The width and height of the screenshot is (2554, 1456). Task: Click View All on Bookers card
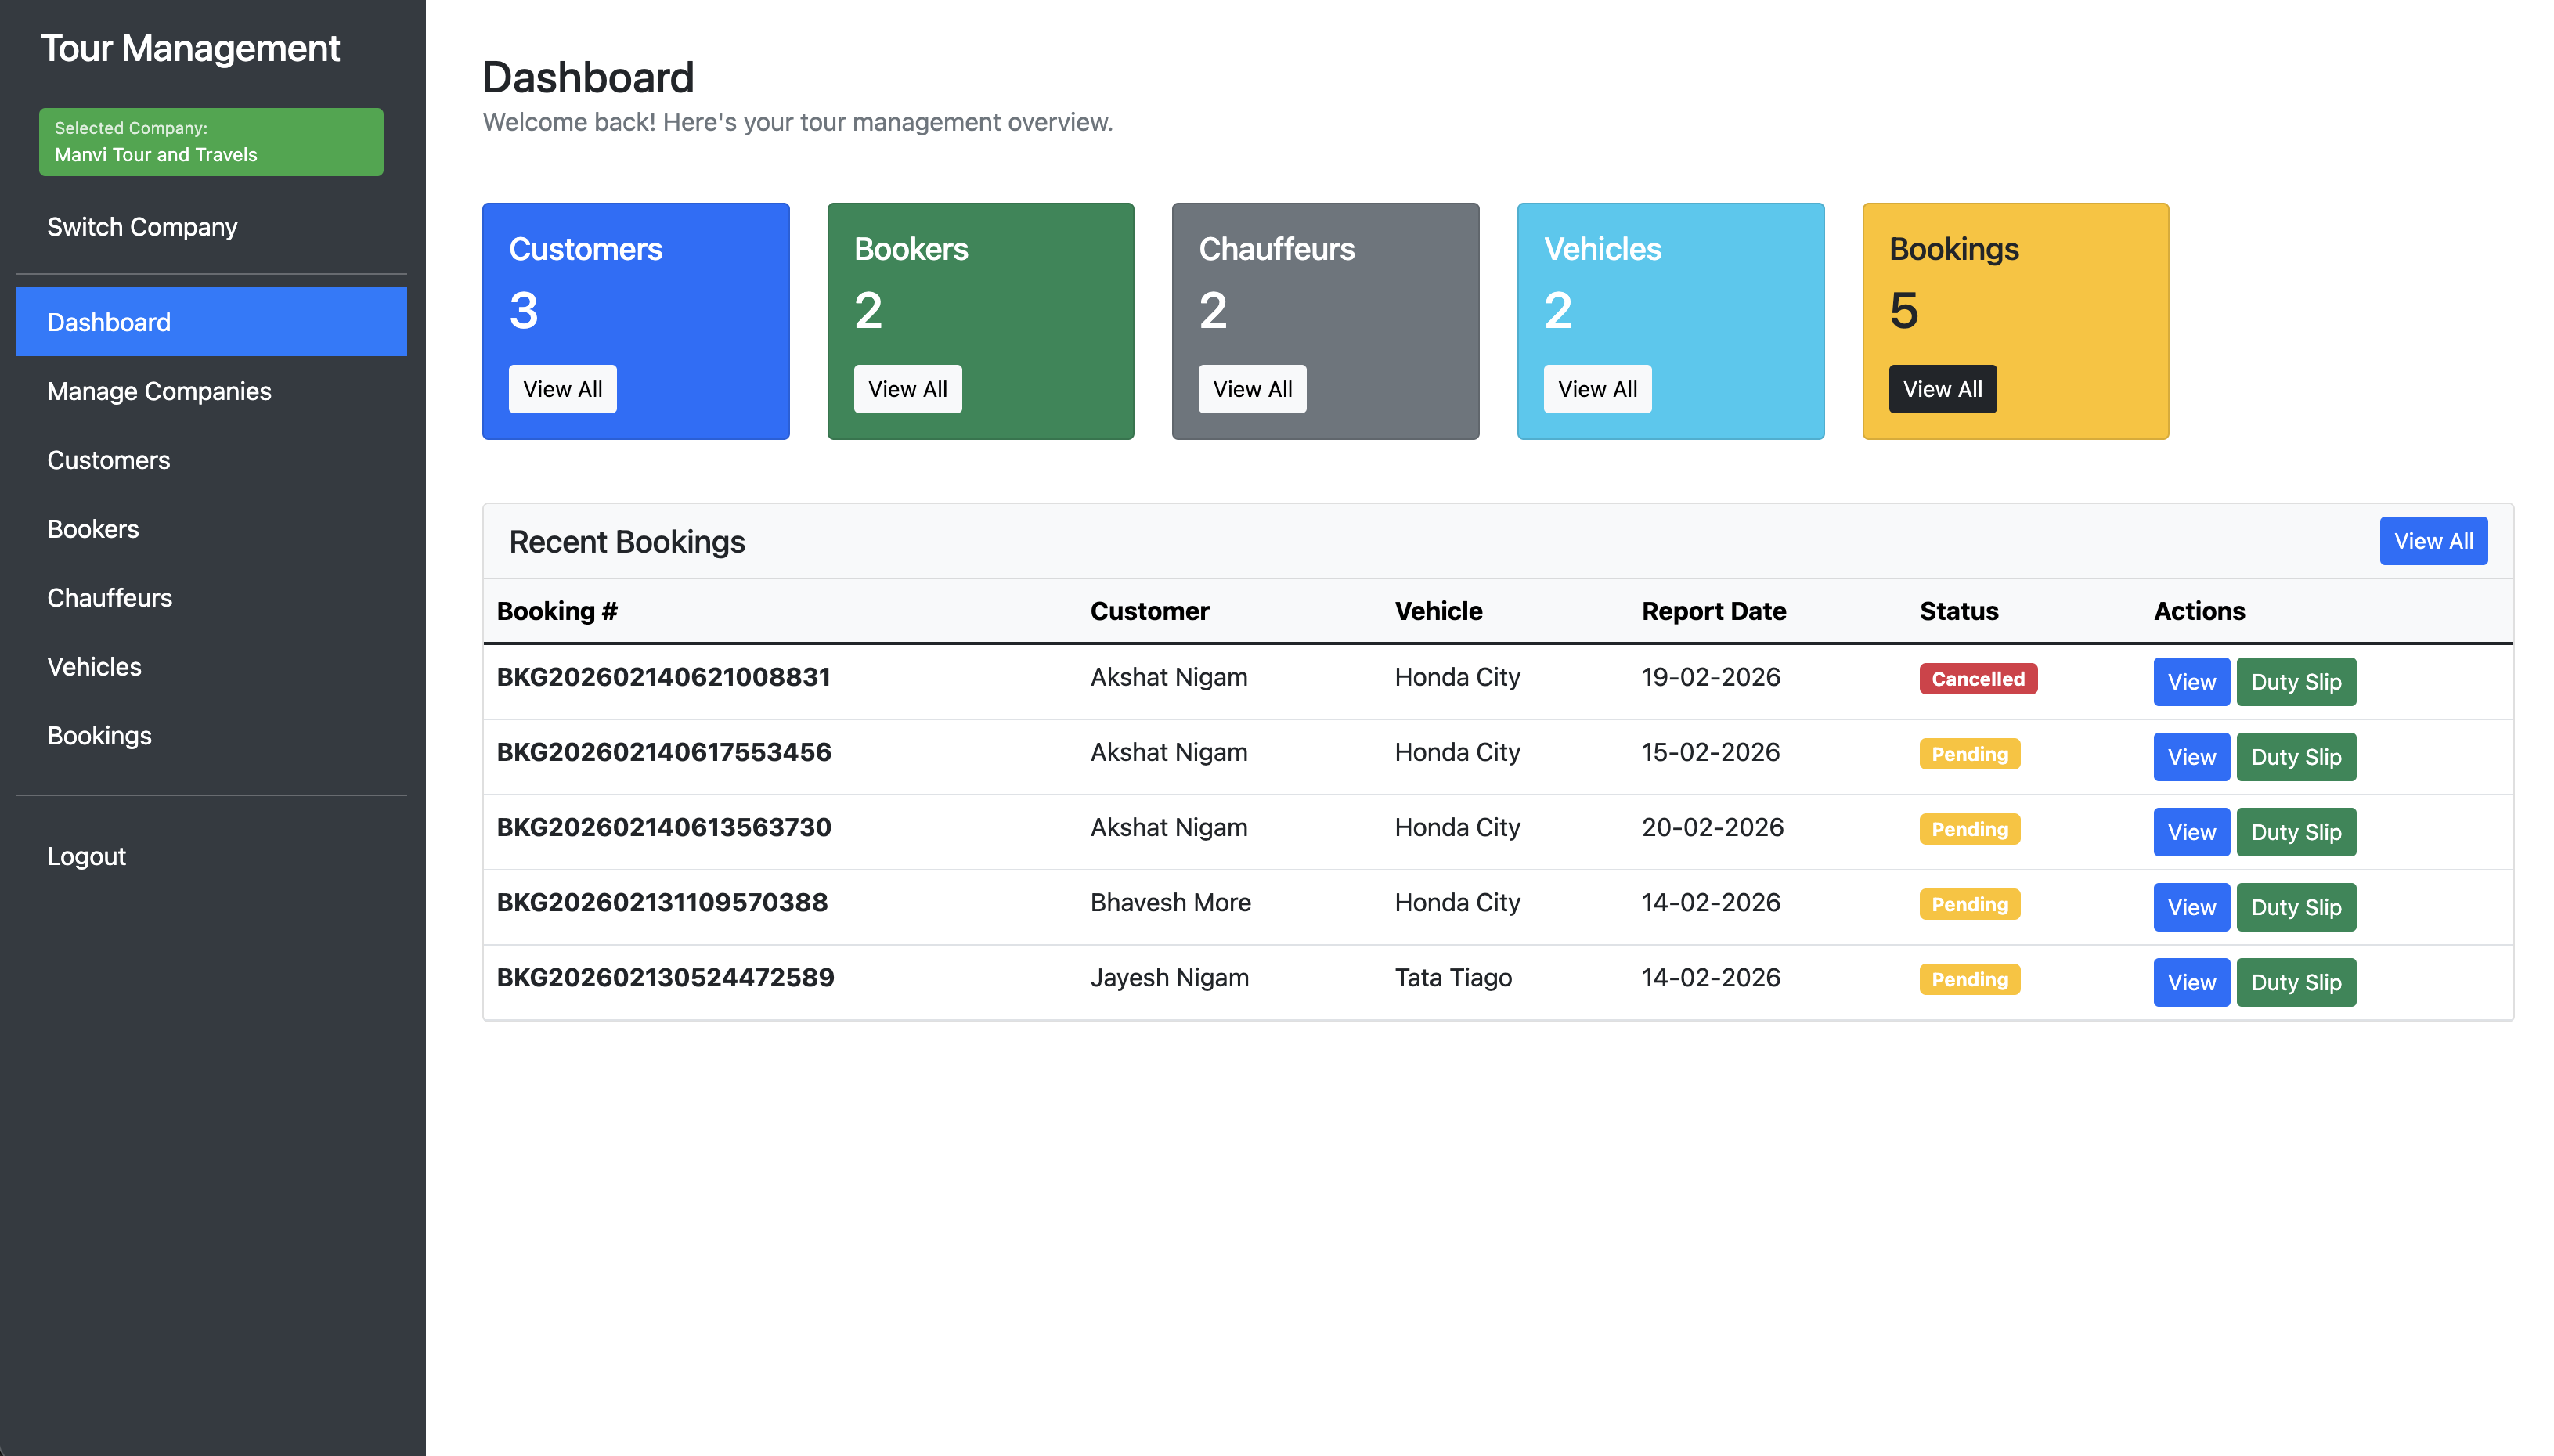point(906,389)
